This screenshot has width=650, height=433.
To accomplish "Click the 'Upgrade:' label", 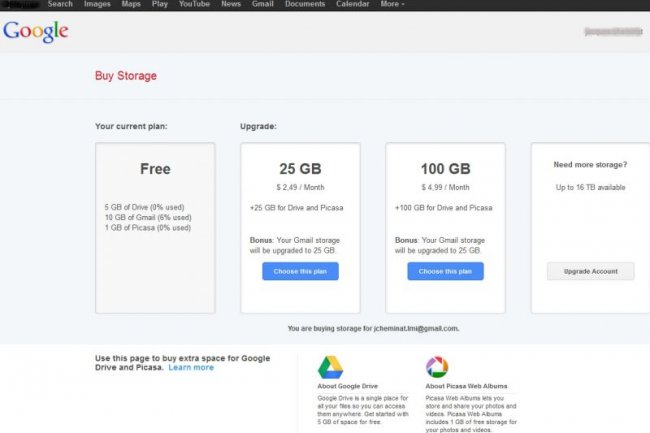I will coord(258,126).
